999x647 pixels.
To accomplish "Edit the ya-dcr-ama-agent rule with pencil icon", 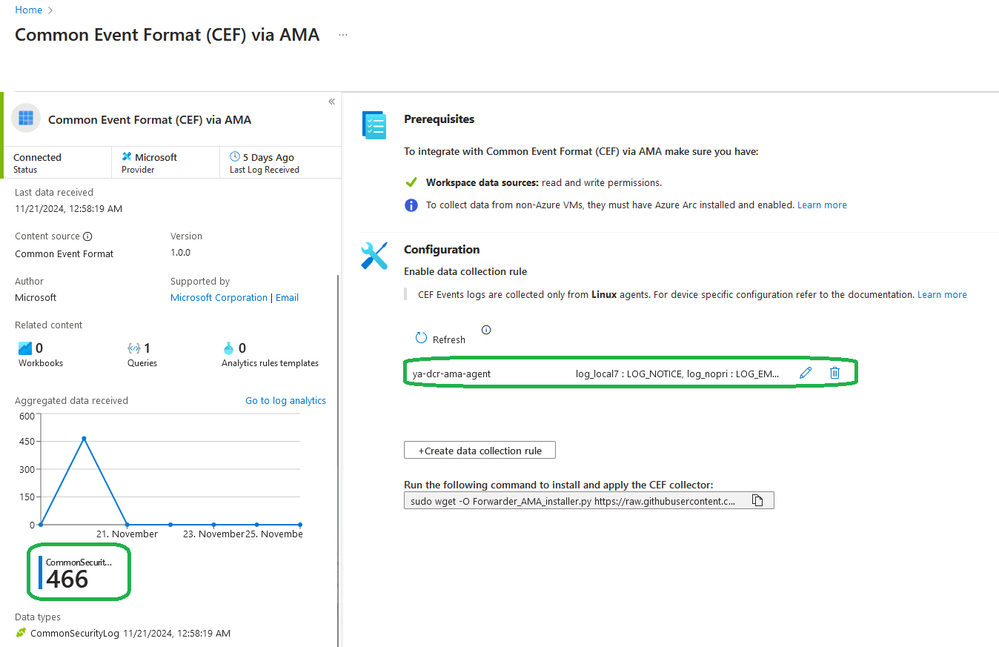I will [x=805, y=373].
